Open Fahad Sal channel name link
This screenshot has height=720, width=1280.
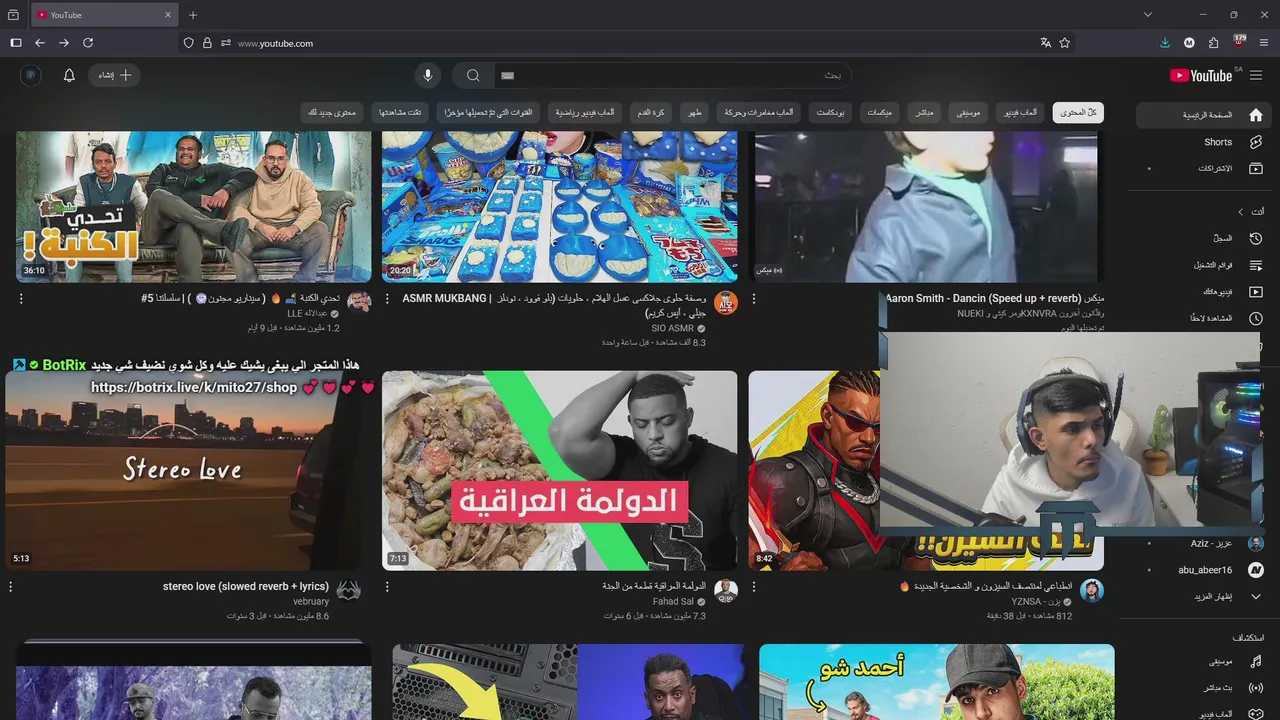(673, 602)
